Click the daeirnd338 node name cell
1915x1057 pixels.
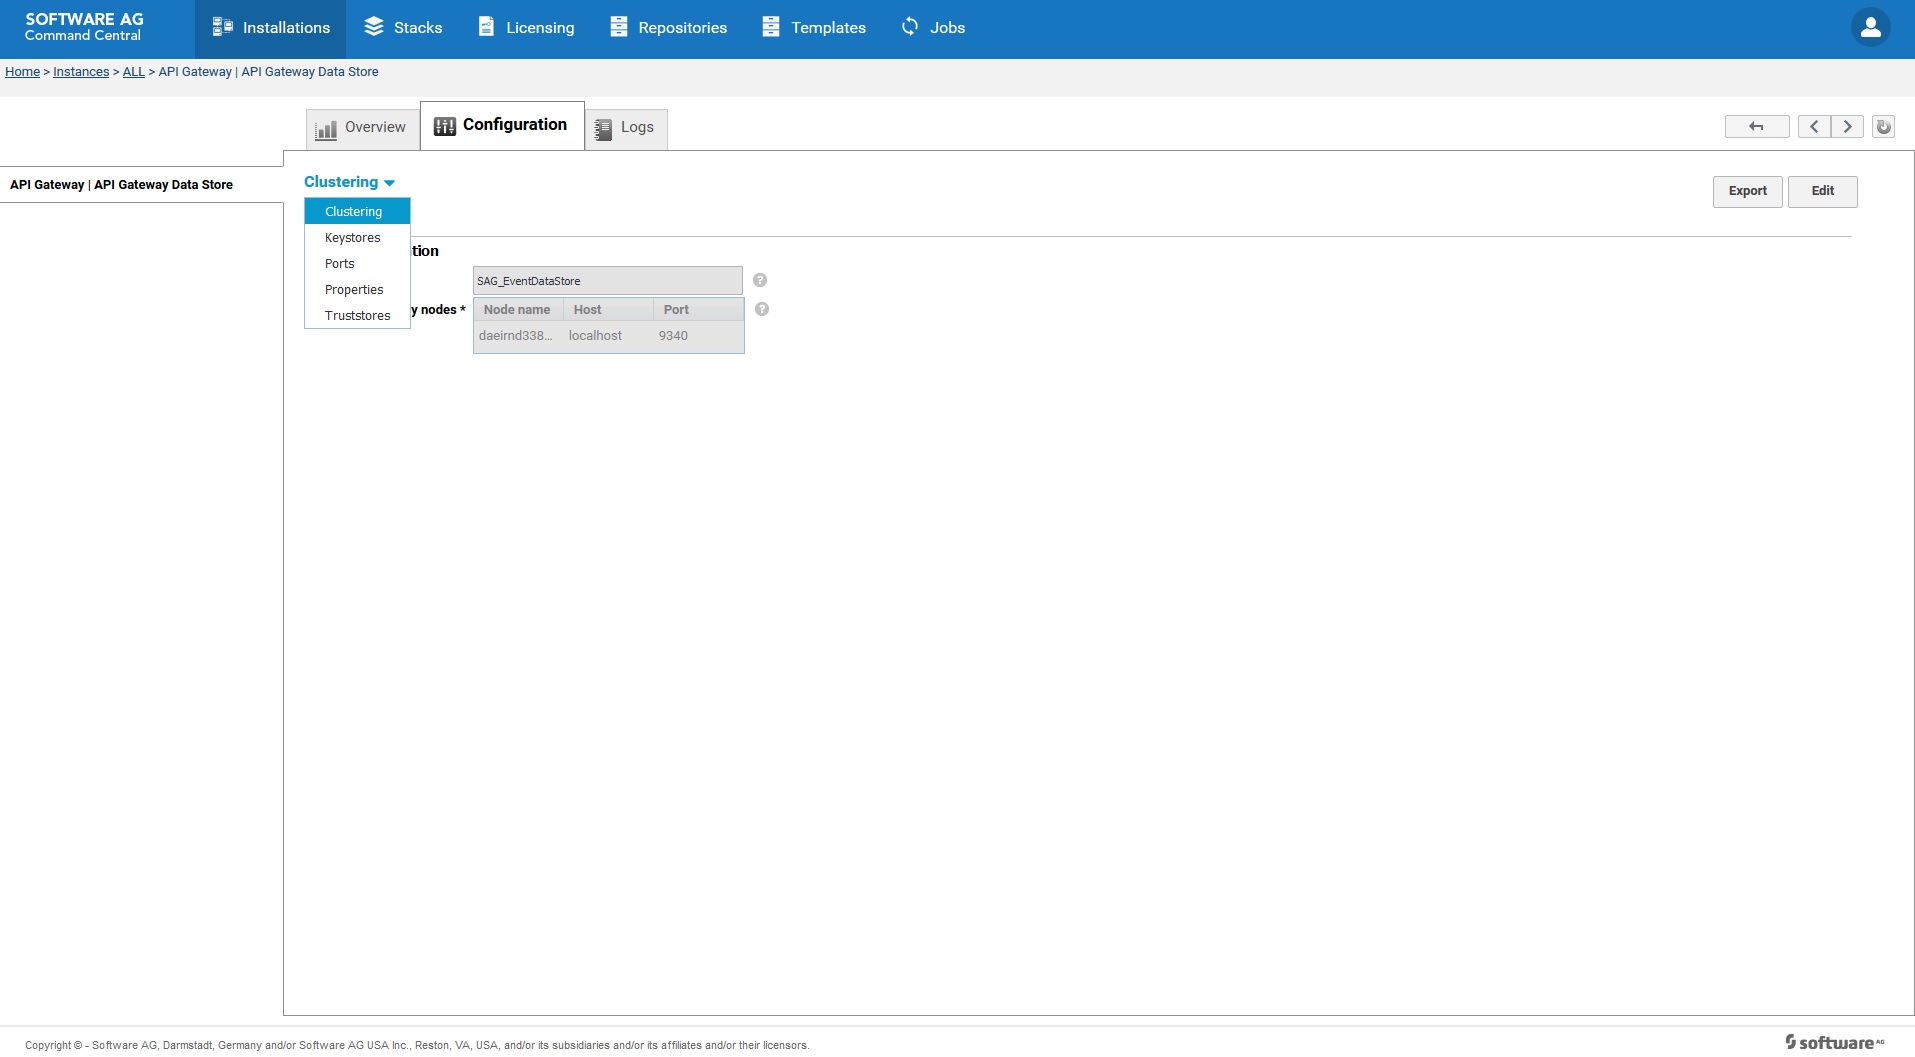[x=516, y=336]
